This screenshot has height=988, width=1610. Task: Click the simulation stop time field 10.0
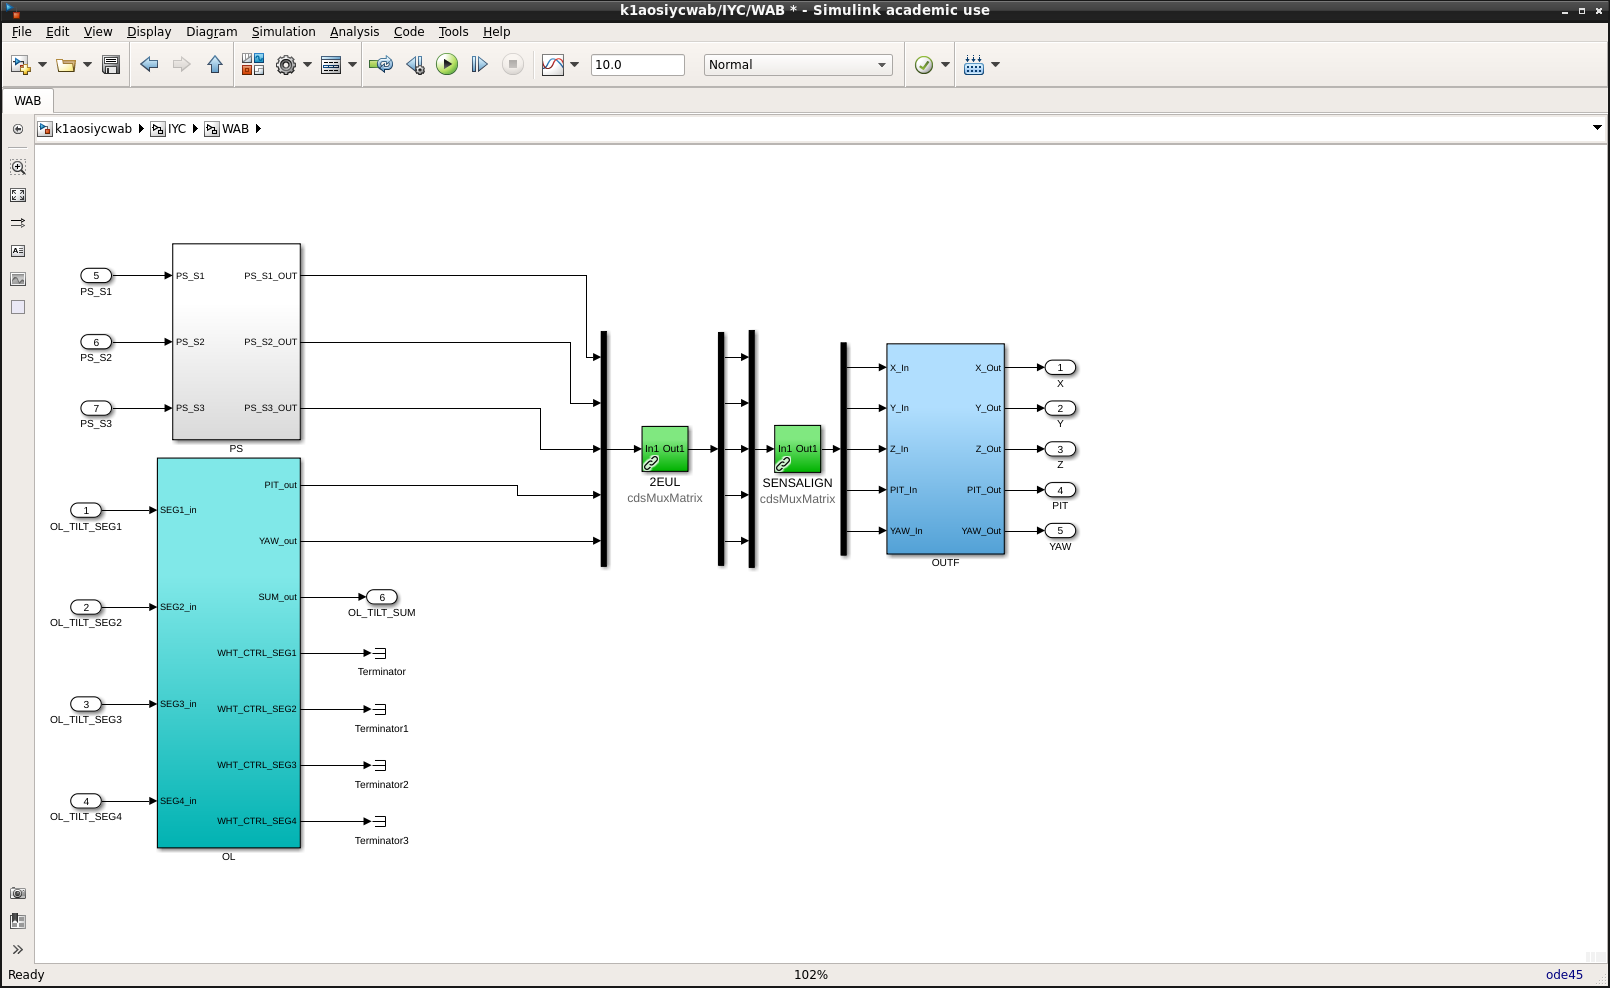638,65
